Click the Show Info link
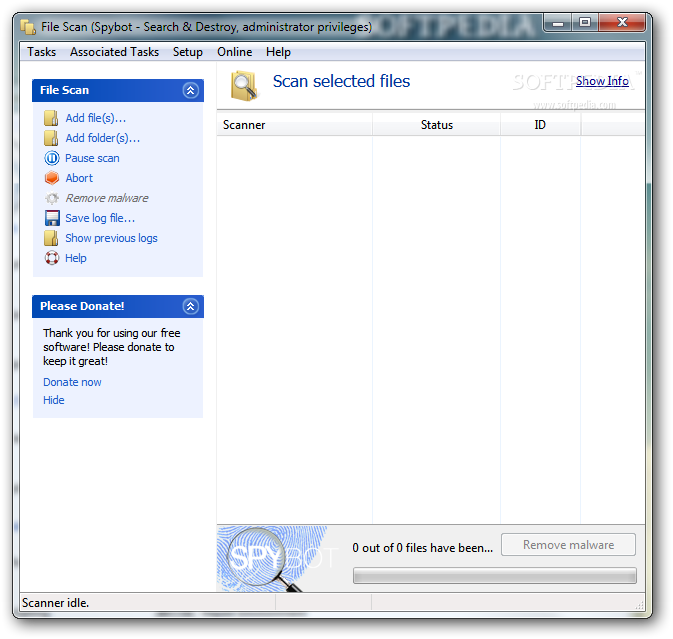This screenshot has height=639, width=673. [x=602, y=81]
